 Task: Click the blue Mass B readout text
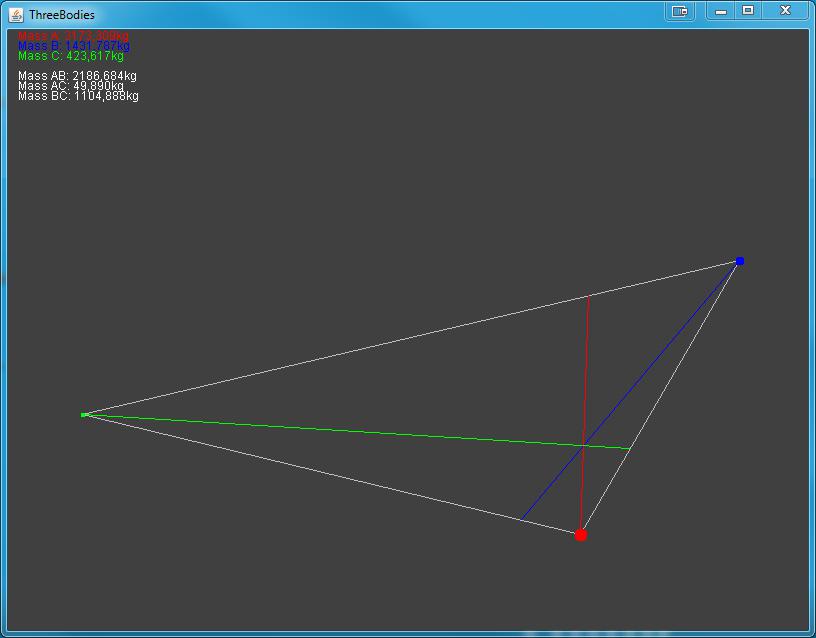coord(73,46)
